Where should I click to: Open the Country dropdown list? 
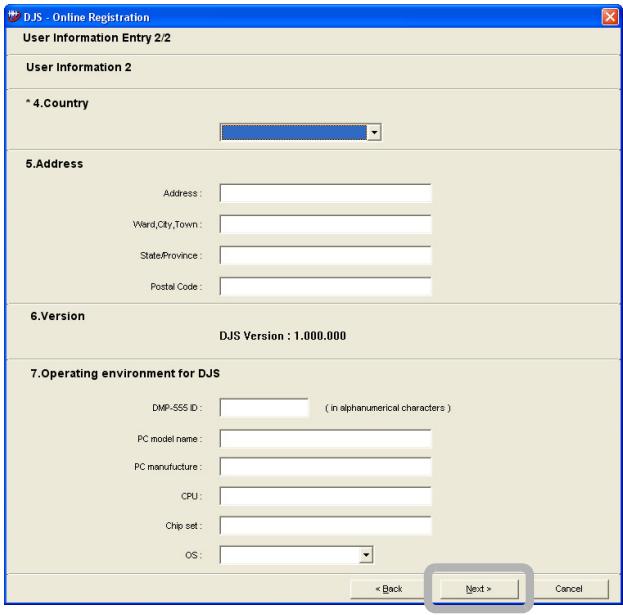[374, 133]
